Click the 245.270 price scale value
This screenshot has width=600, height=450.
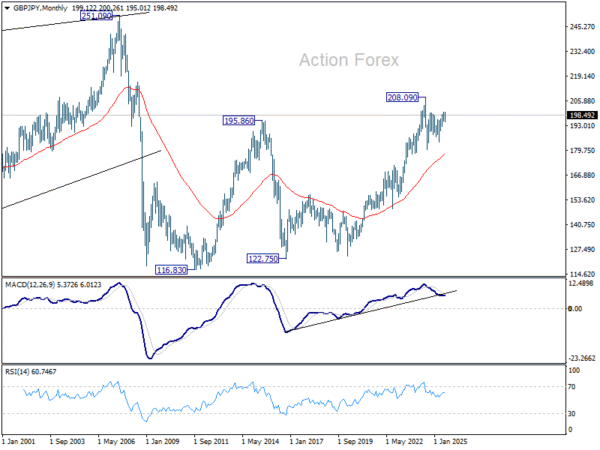point(582,27)
